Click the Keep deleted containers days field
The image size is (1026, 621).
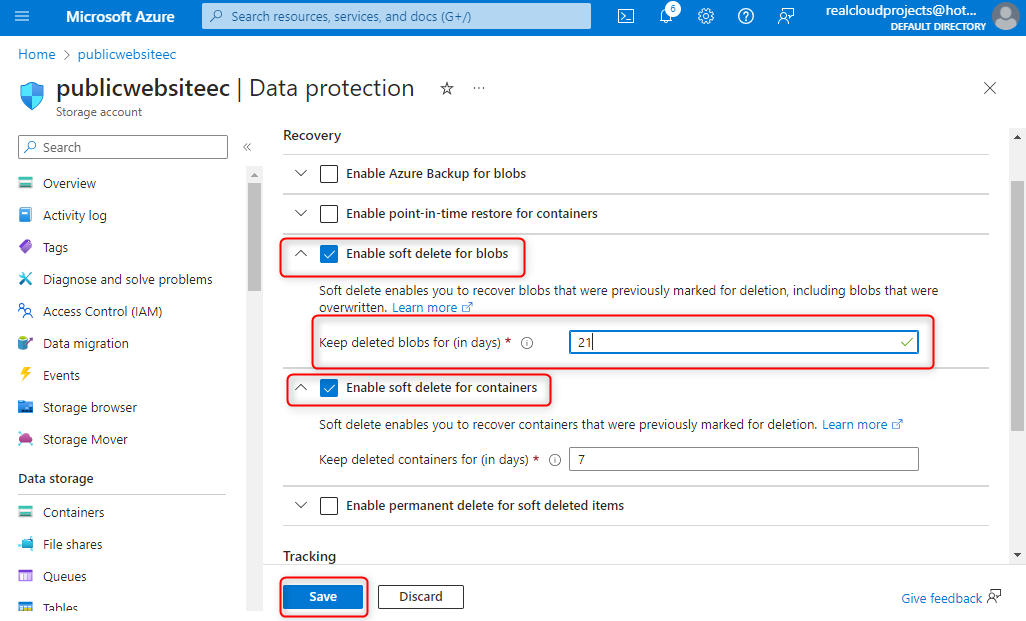click(x=743, y=459)
